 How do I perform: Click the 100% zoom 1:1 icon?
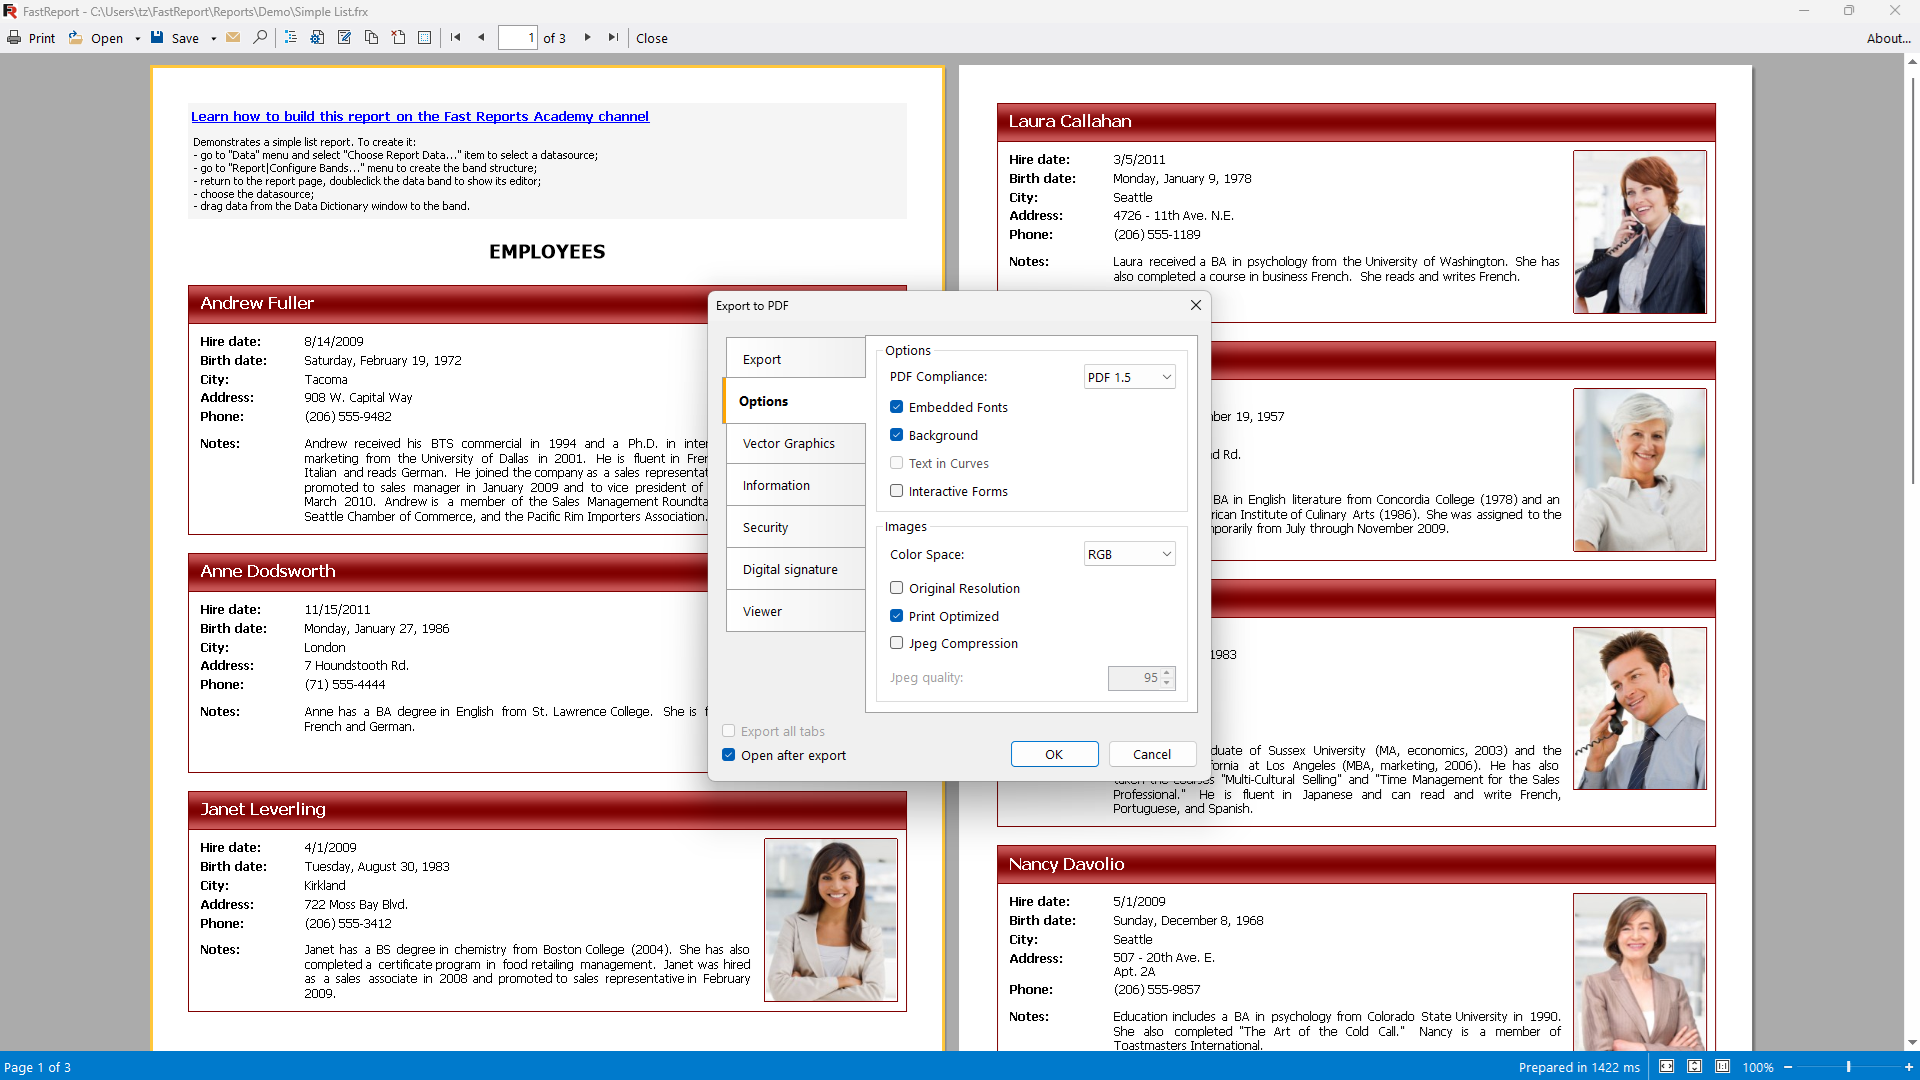pyautogui.click(x=1722, y=1067)
